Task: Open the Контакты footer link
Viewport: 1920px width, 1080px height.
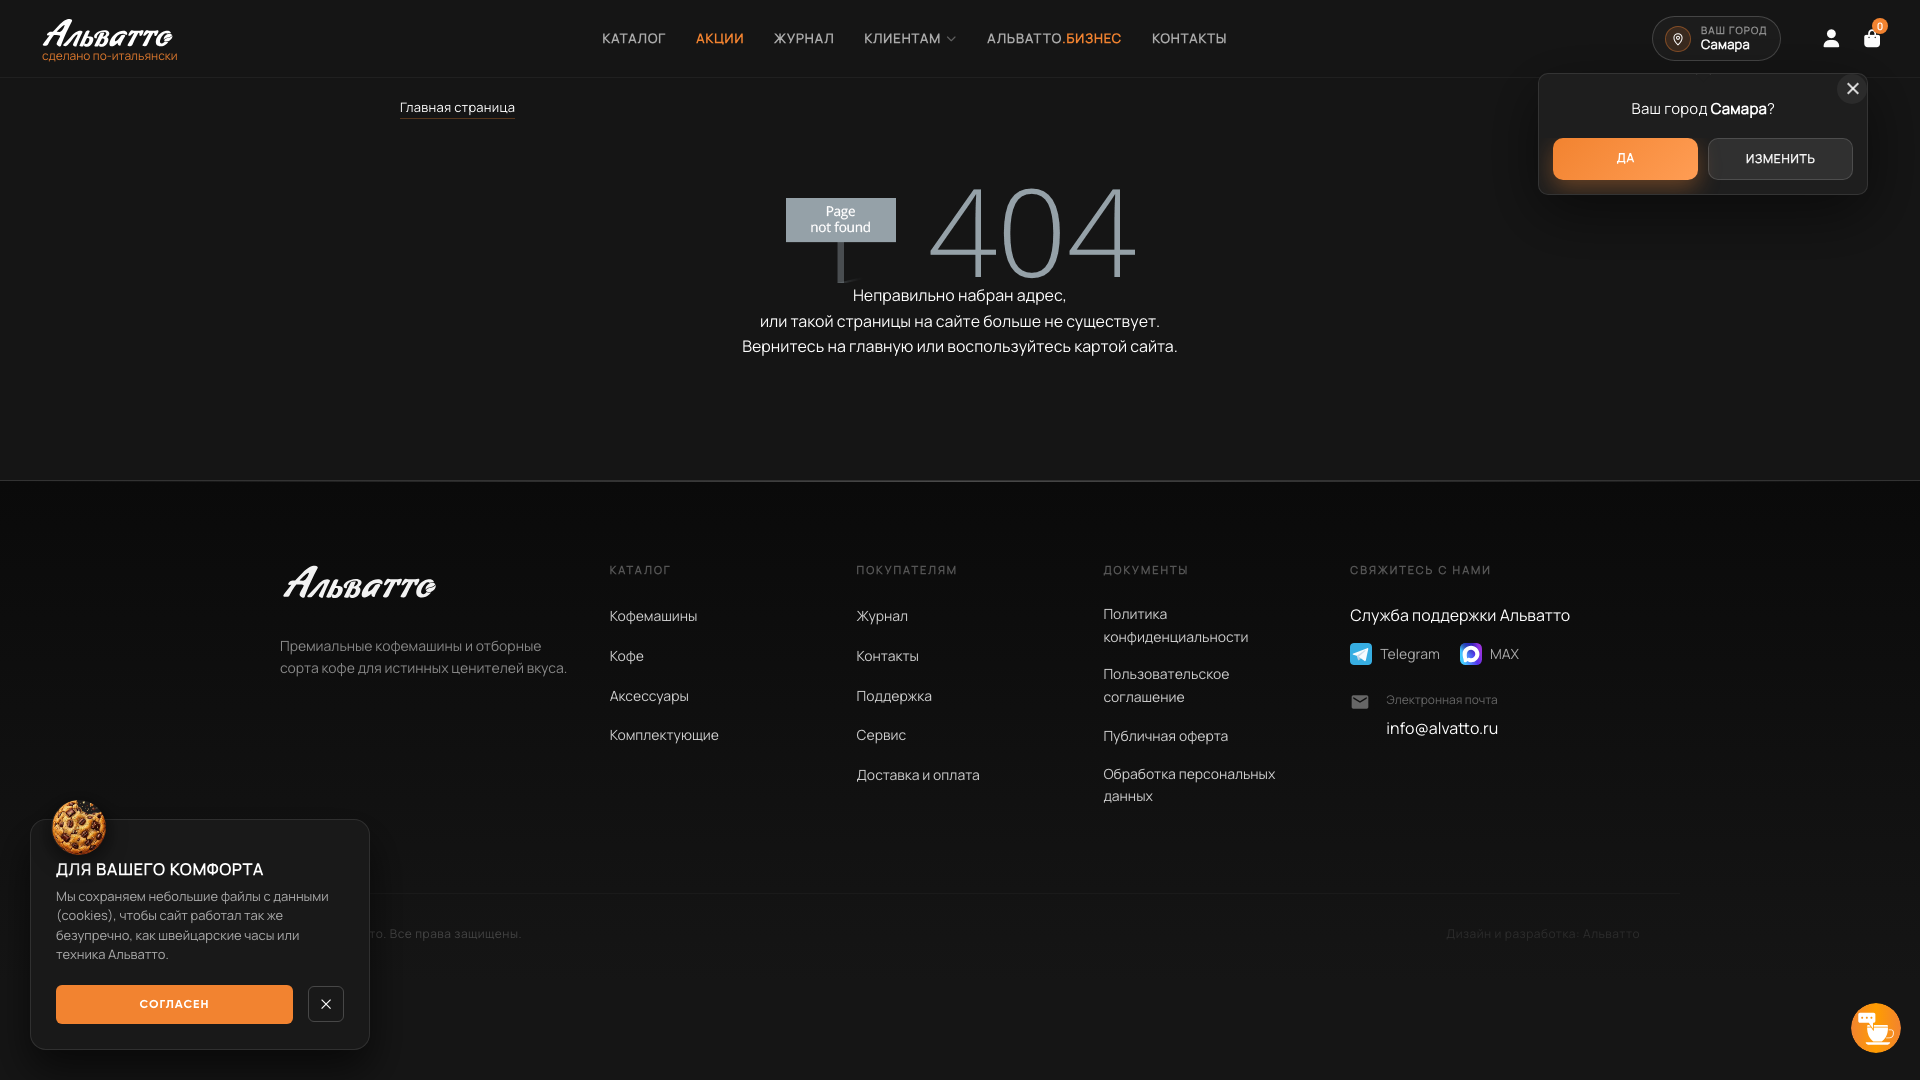Action: 887,656
